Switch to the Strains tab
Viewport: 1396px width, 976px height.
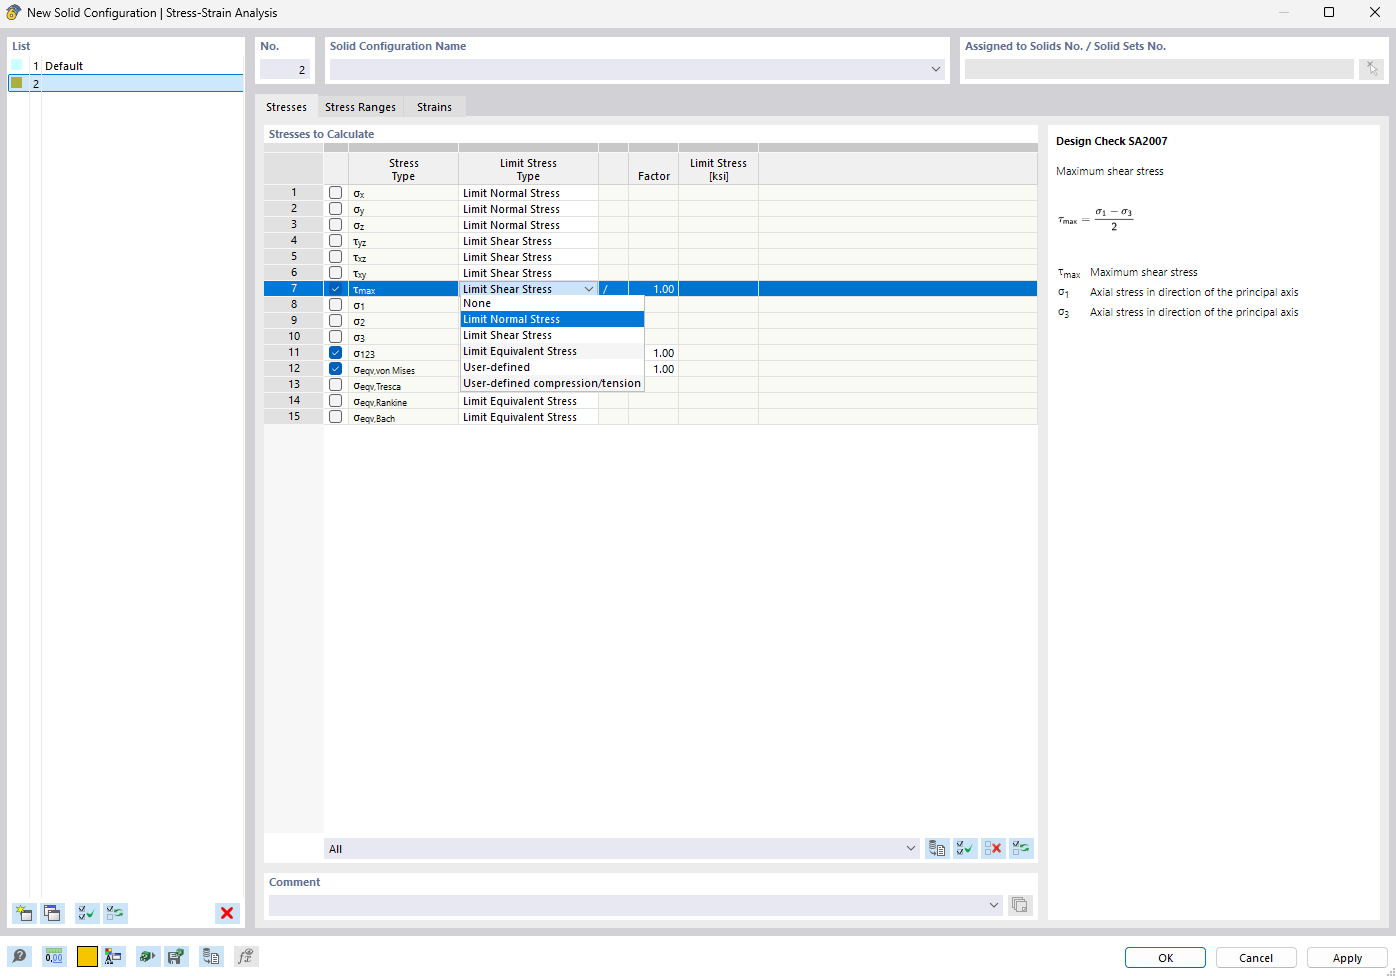coord(433,106)
